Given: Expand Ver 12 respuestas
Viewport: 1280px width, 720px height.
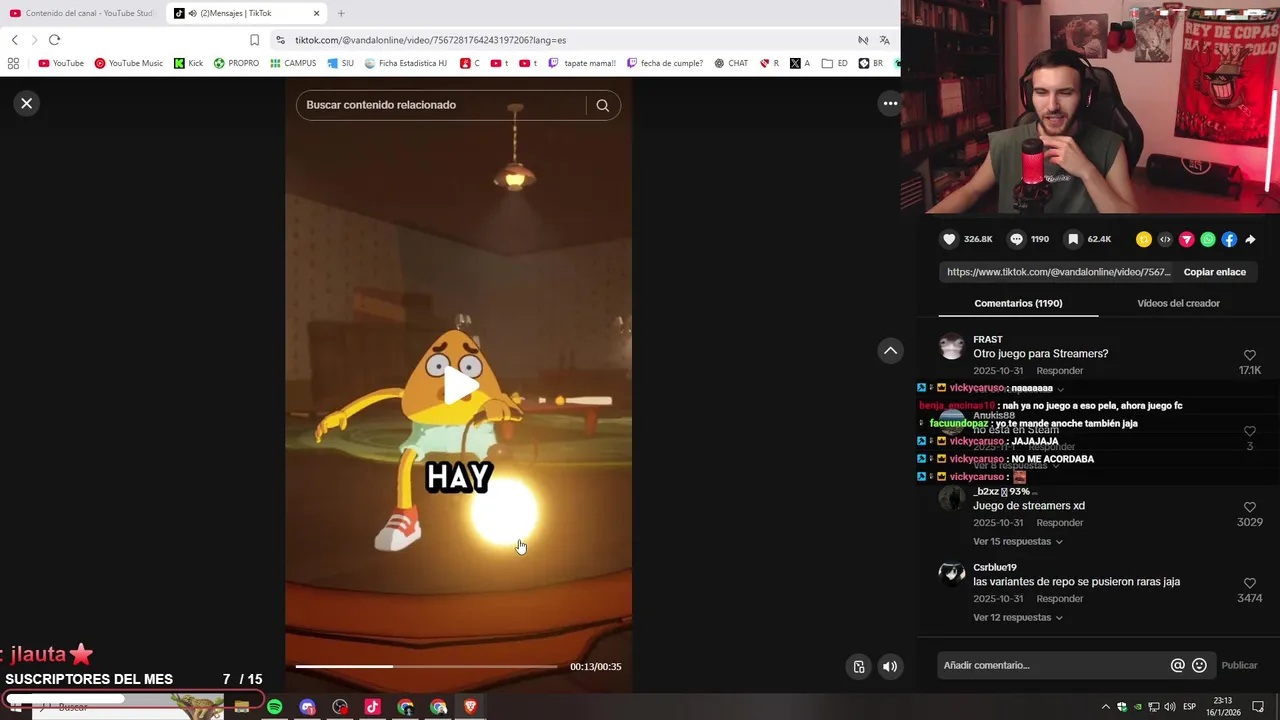Looking at the screenshot, I should tap(1017, 617).
